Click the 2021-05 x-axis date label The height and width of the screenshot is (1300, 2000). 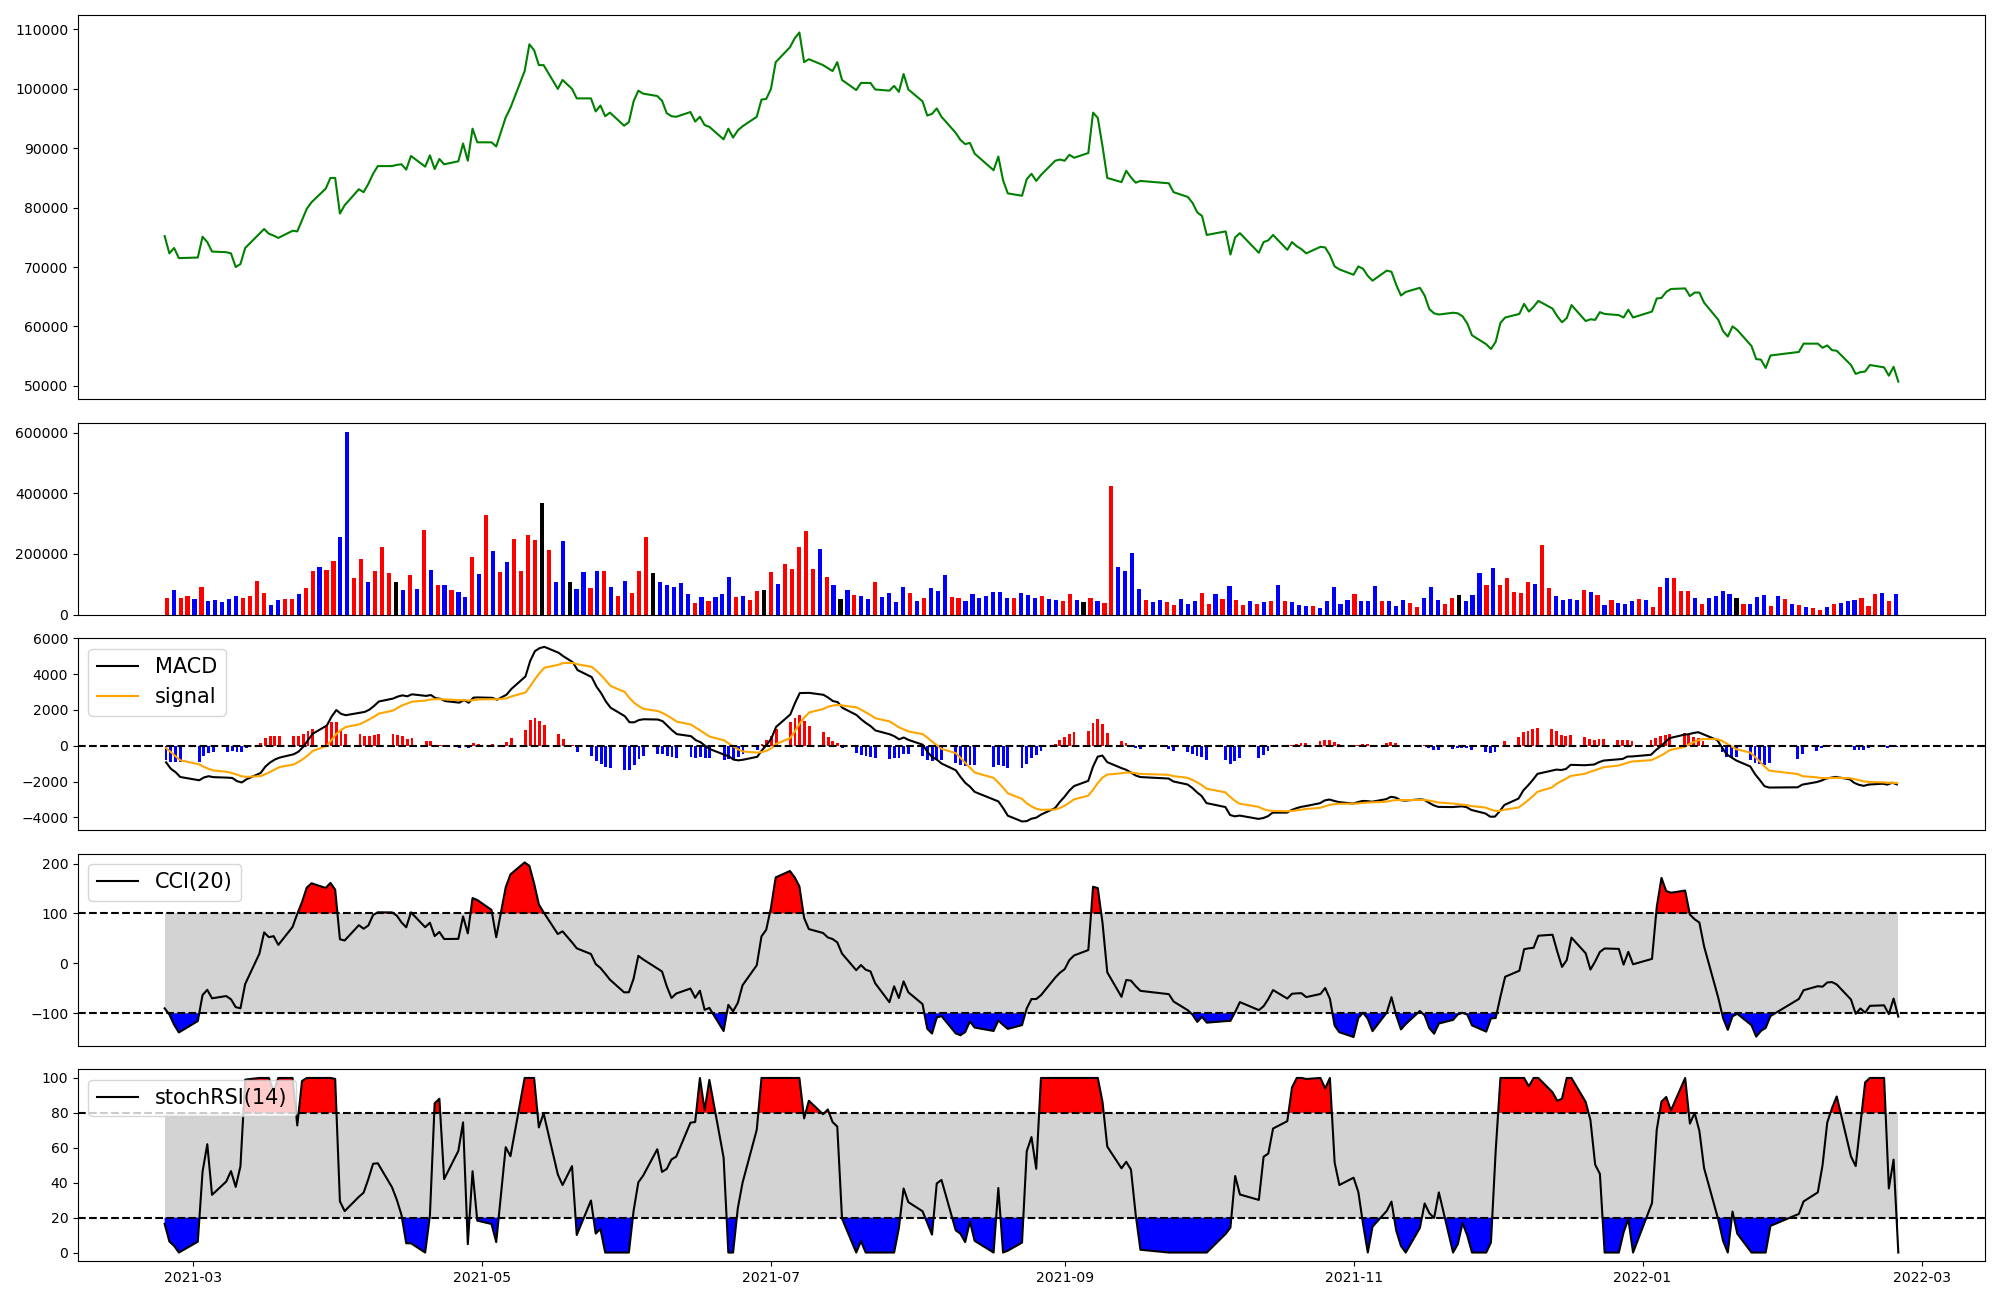pos(483,1277)
